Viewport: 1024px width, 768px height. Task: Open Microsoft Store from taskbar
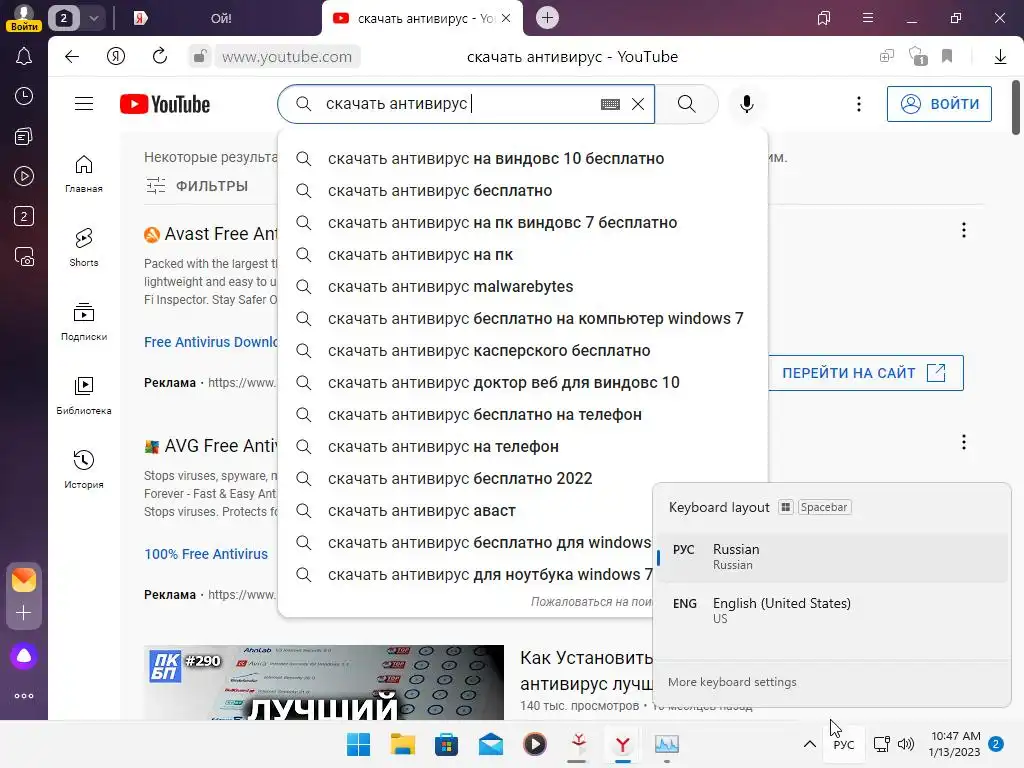point(447,744)
